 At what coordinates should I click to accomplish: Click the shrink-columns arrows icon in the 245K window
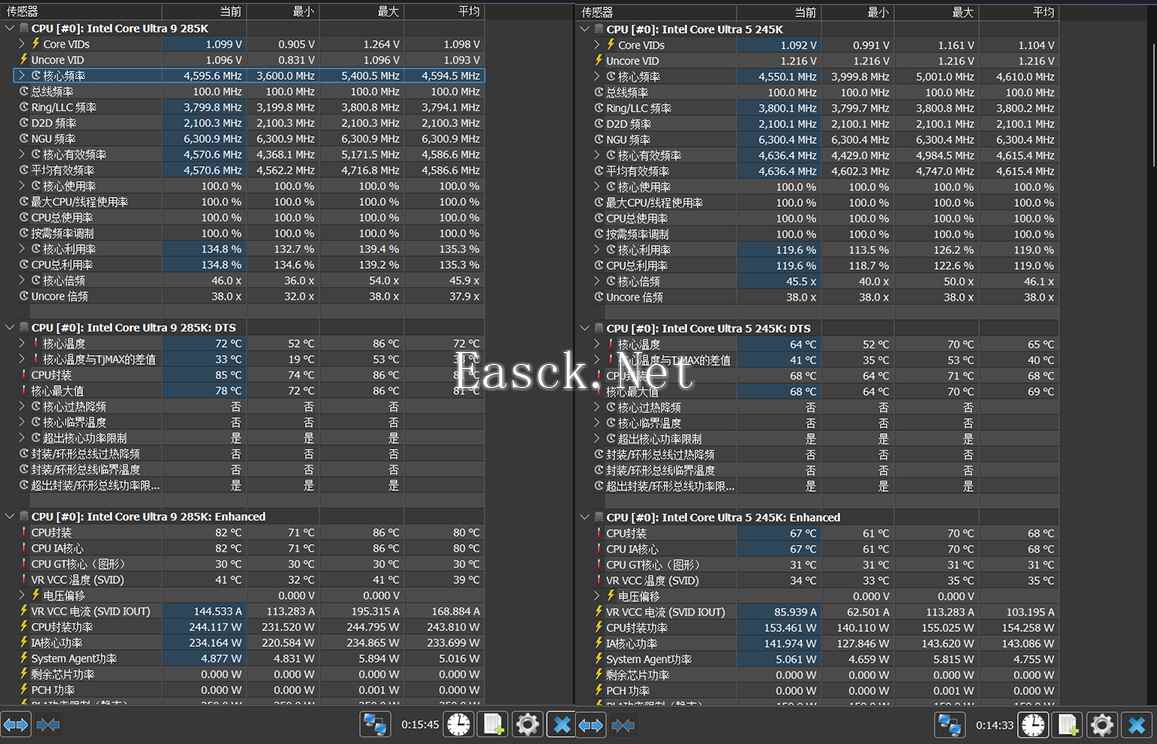click(623, 725)
